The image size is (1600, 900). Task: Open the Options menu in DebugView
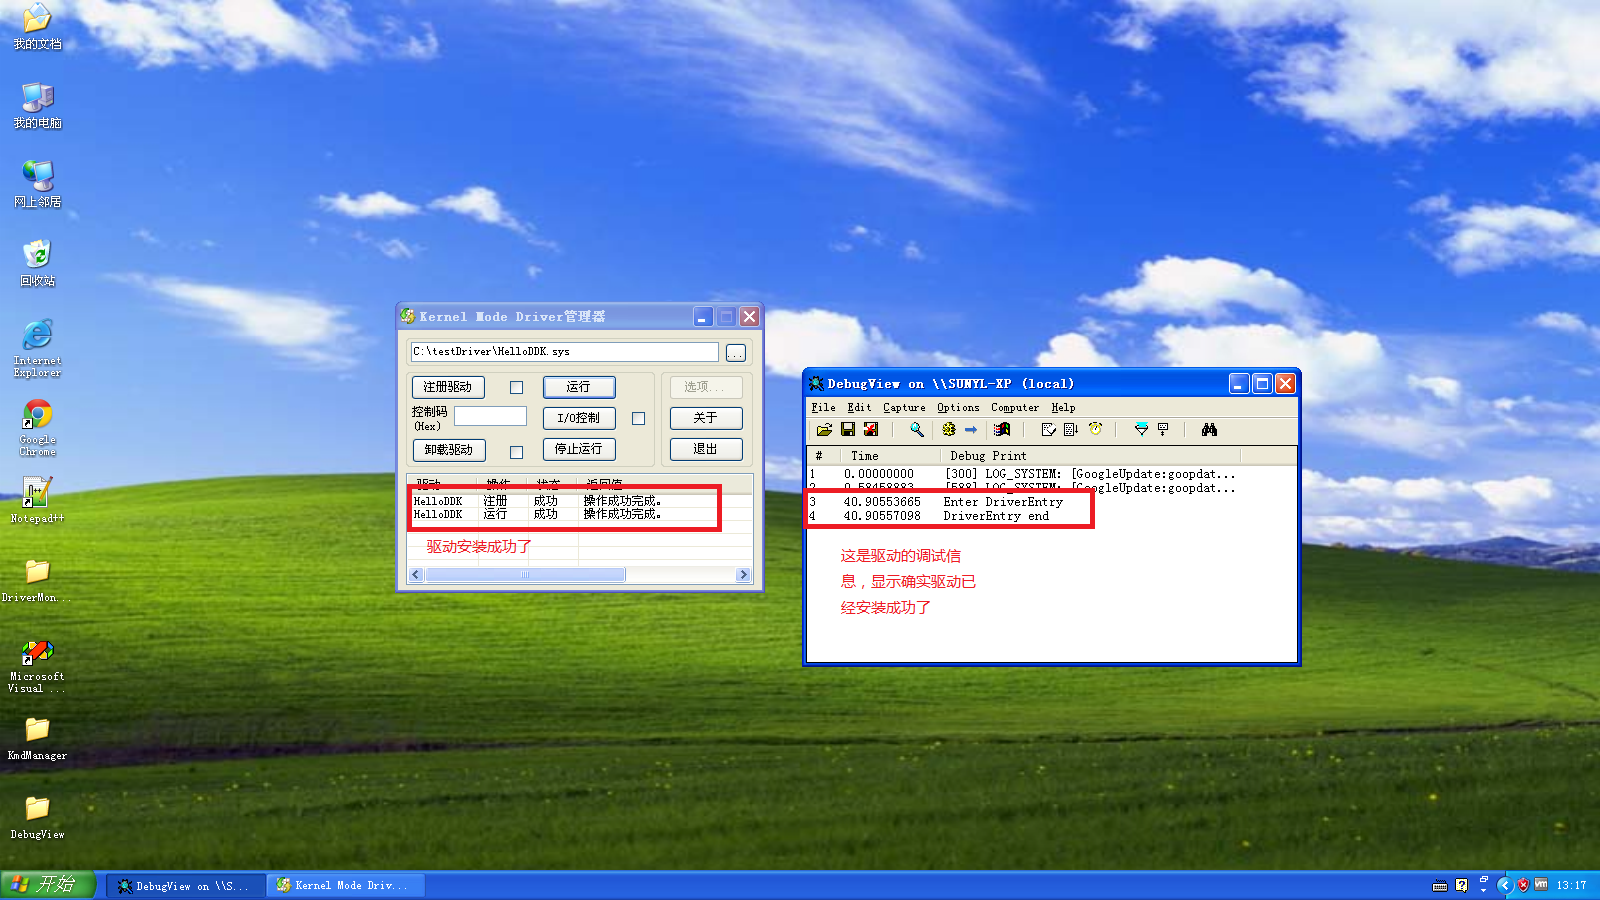(x=958, y=407)
